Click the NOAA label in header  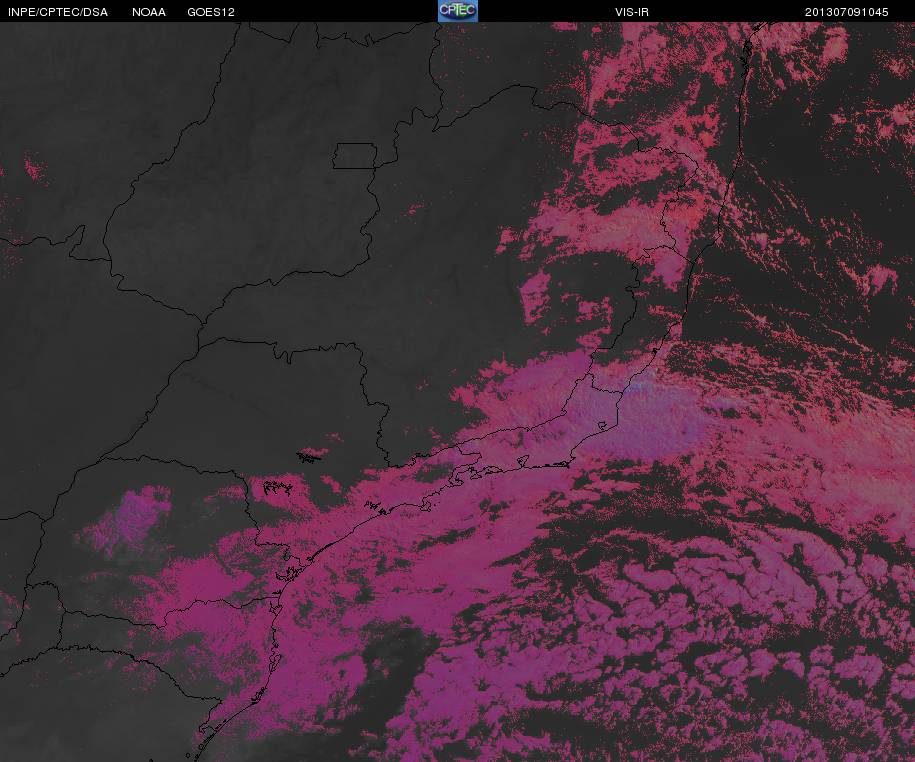(x=148, y=12)
